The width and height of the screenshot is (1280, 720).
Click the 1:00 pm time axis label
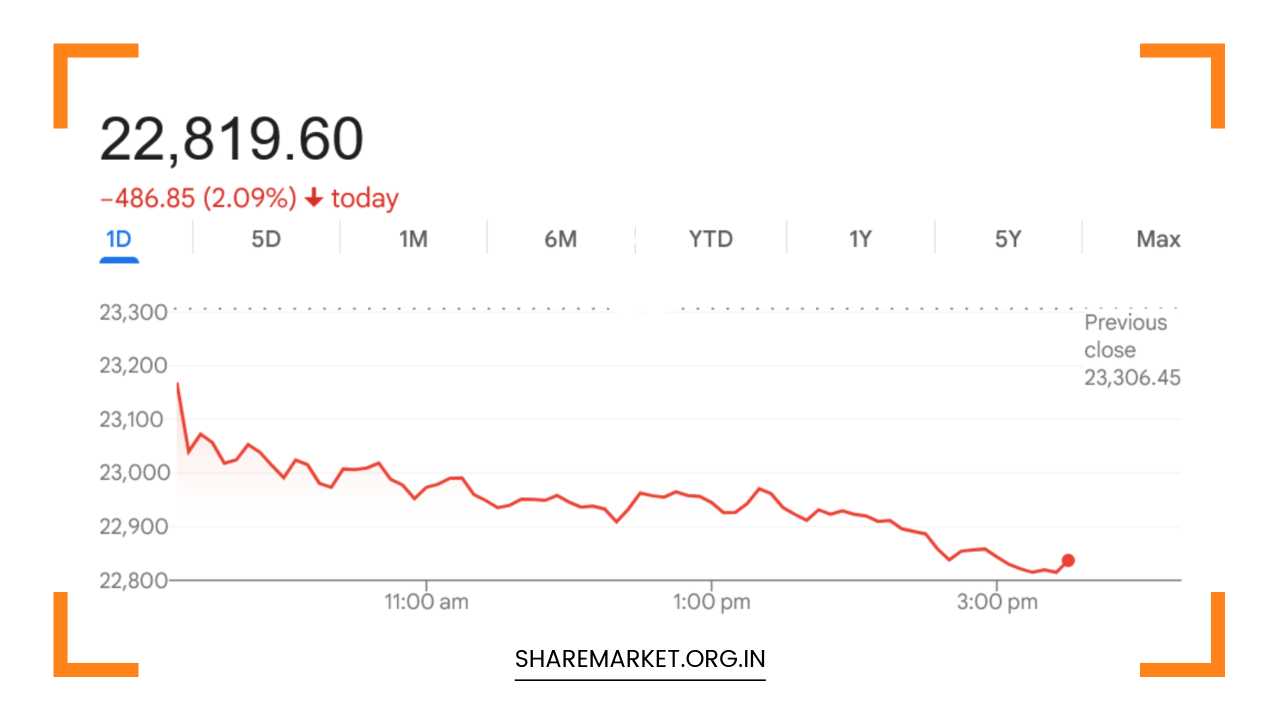[711, 602]
